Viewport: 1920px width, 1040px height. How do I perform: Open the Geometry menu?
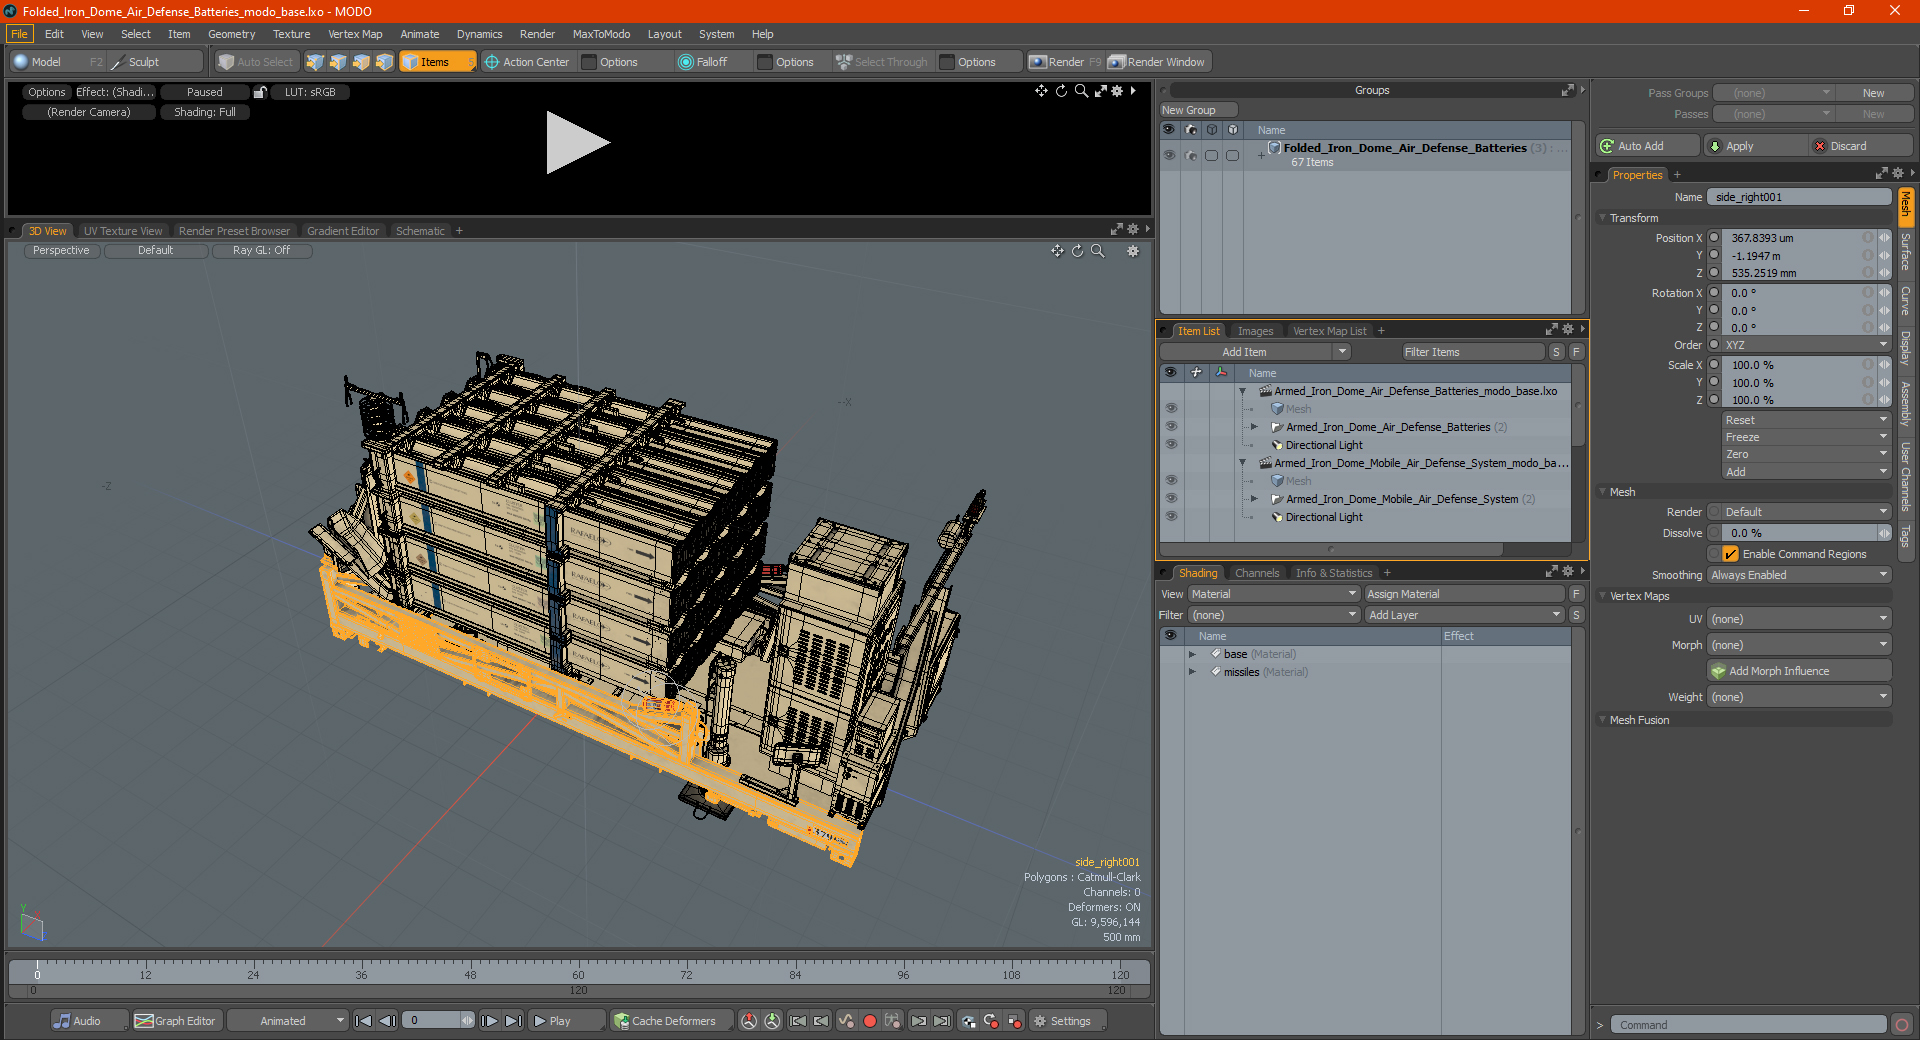pos(231,34)
